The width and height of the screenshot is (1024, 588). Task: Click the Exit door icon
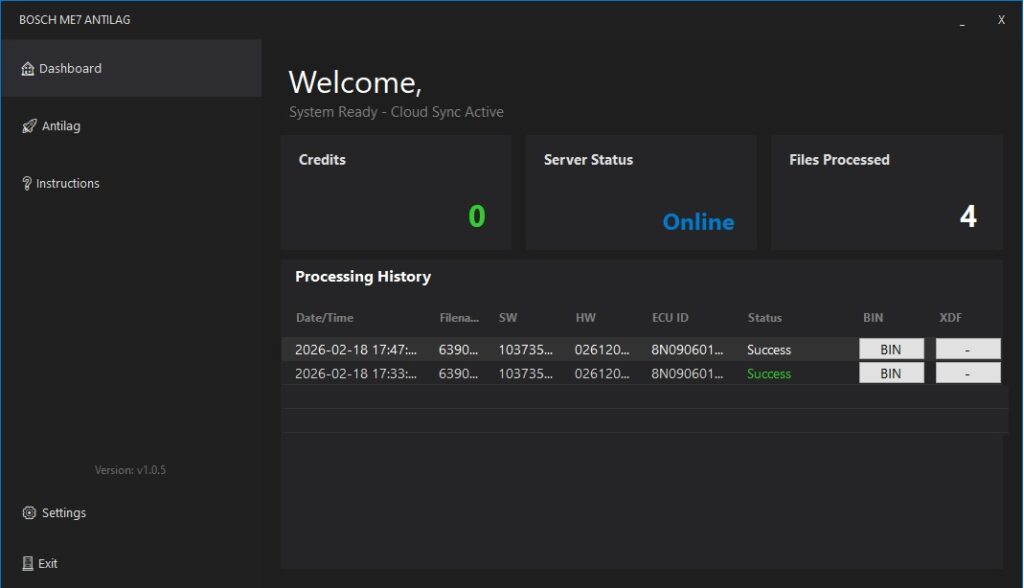(x=27, y=563)
